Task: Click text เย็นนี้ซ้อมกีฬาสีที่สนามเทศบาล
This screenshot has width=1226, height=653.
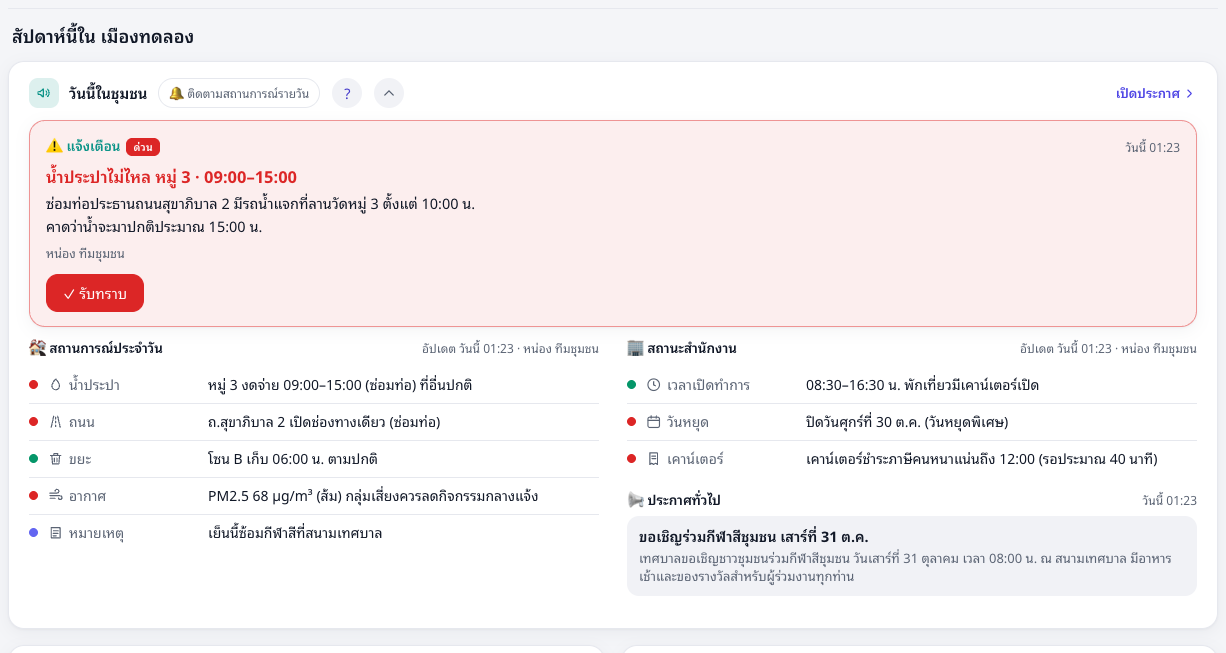Action: point(295,533)
